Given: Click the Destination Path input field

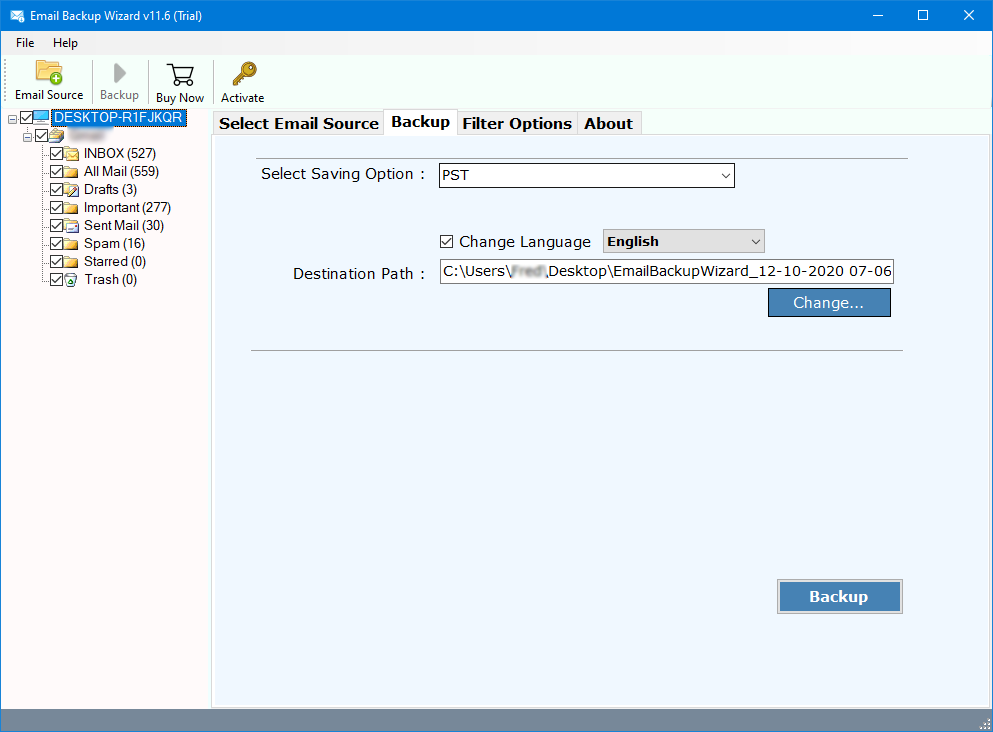Looking at the screenshot, I should 667,271.
